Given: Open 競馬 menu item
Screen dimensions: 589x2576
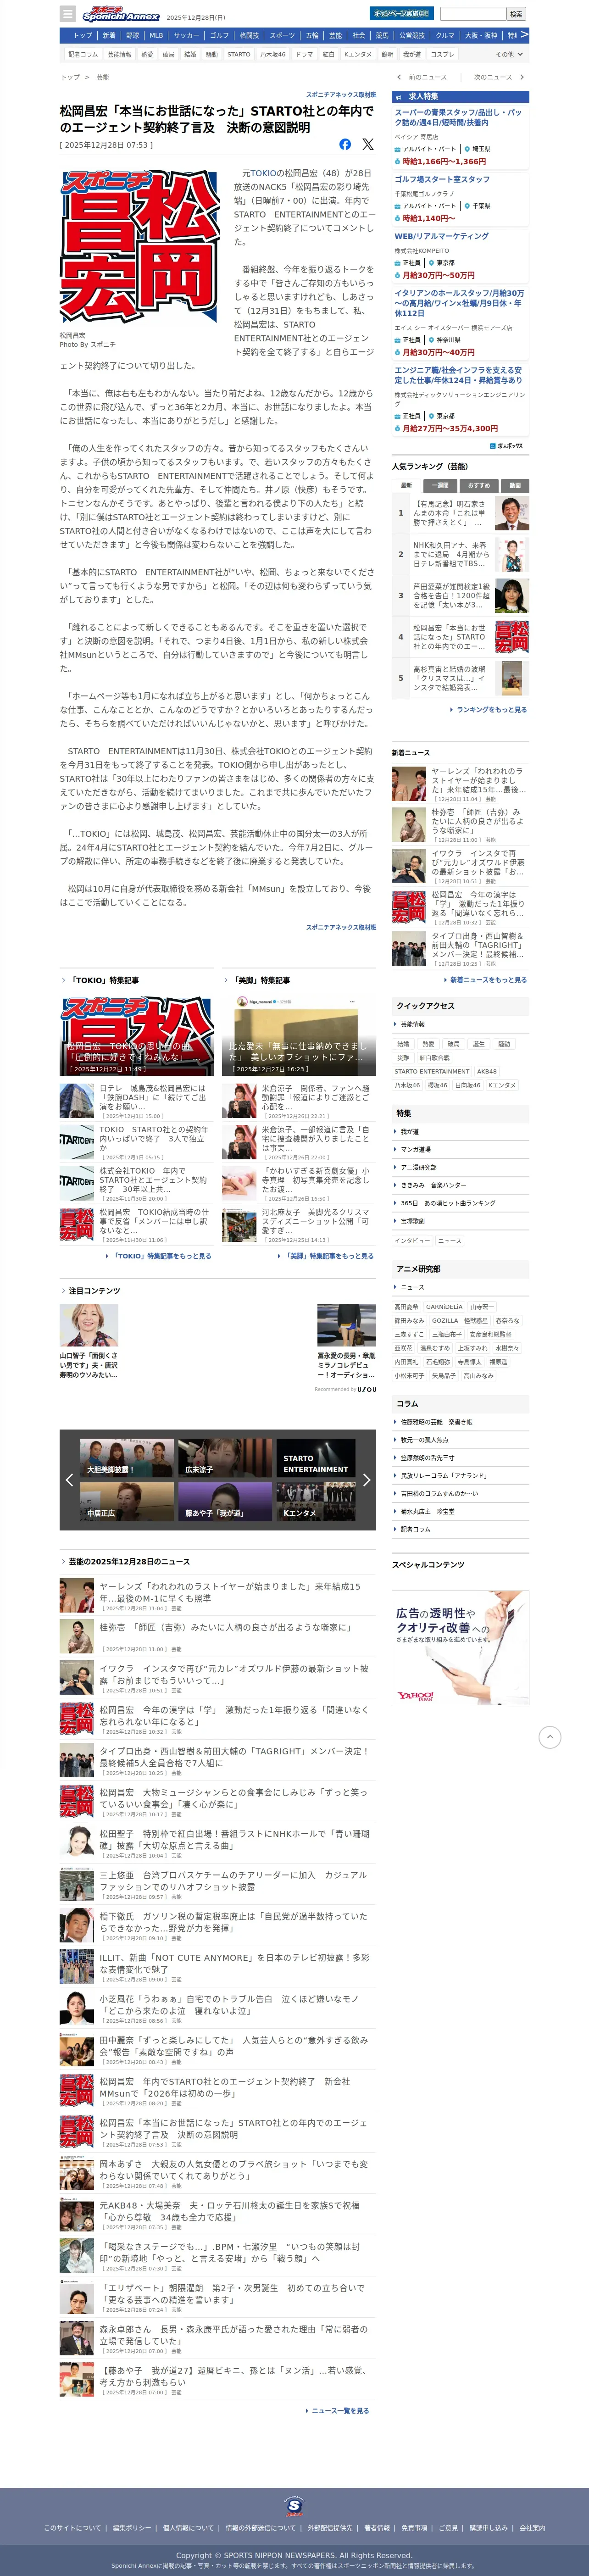Looking at the screenshot, I should 382,35.
